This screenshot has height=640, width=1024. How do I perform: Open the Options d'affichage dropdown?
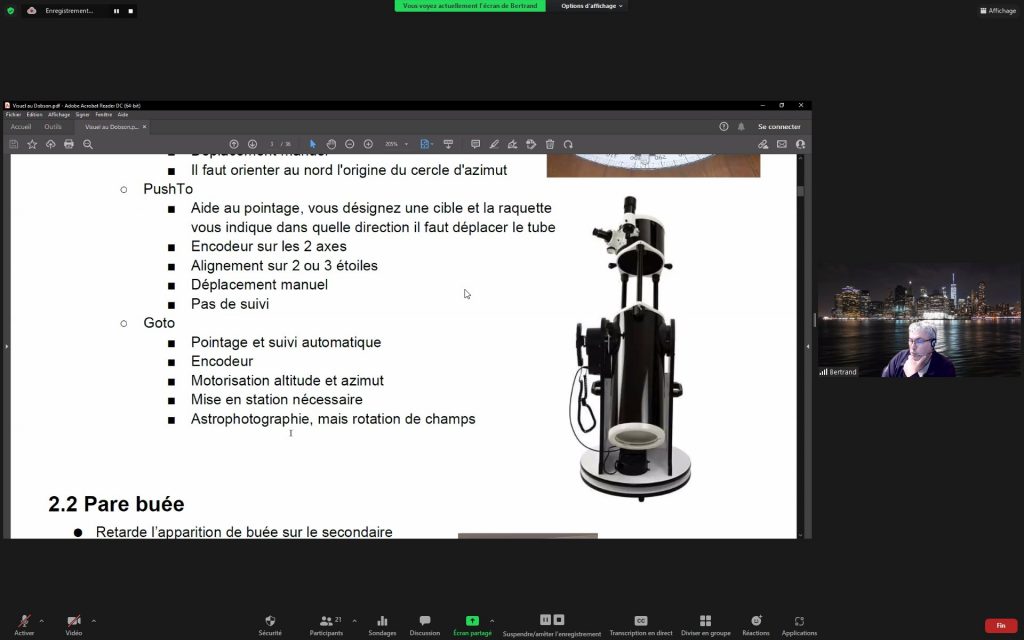[592, 6]
